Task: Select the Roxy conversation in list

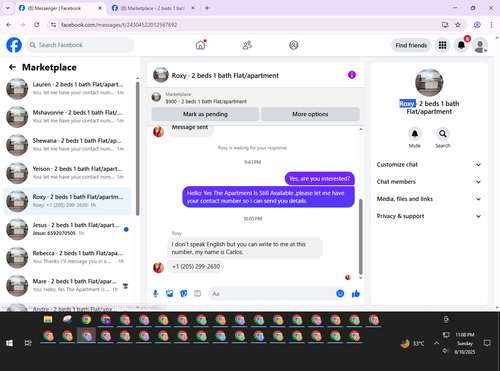Action: pyautogui.click(x=67, y=201)
